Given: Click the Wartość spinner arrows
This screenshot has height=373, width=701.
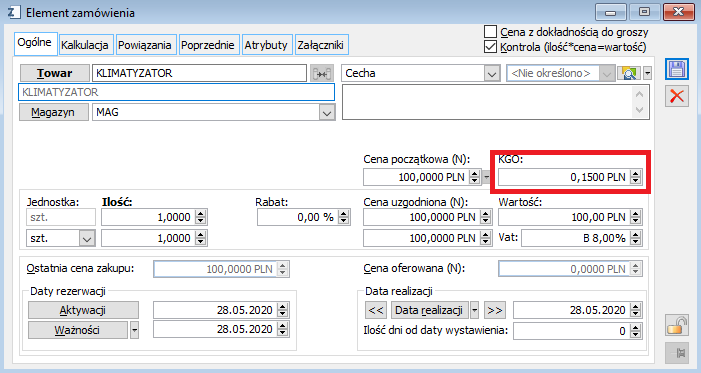Looking at the screenshot, I should pyautogui.click(x=635, y=217).
